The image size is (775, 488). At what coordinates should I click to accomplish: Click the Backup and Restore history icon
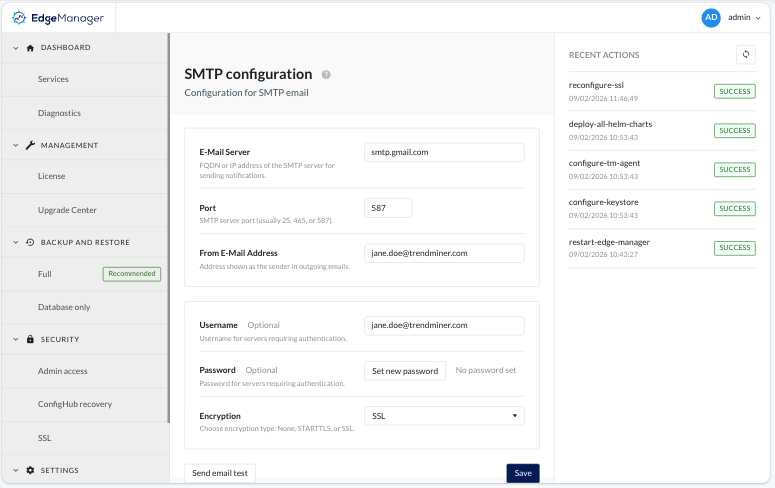(x=30, y=242)
